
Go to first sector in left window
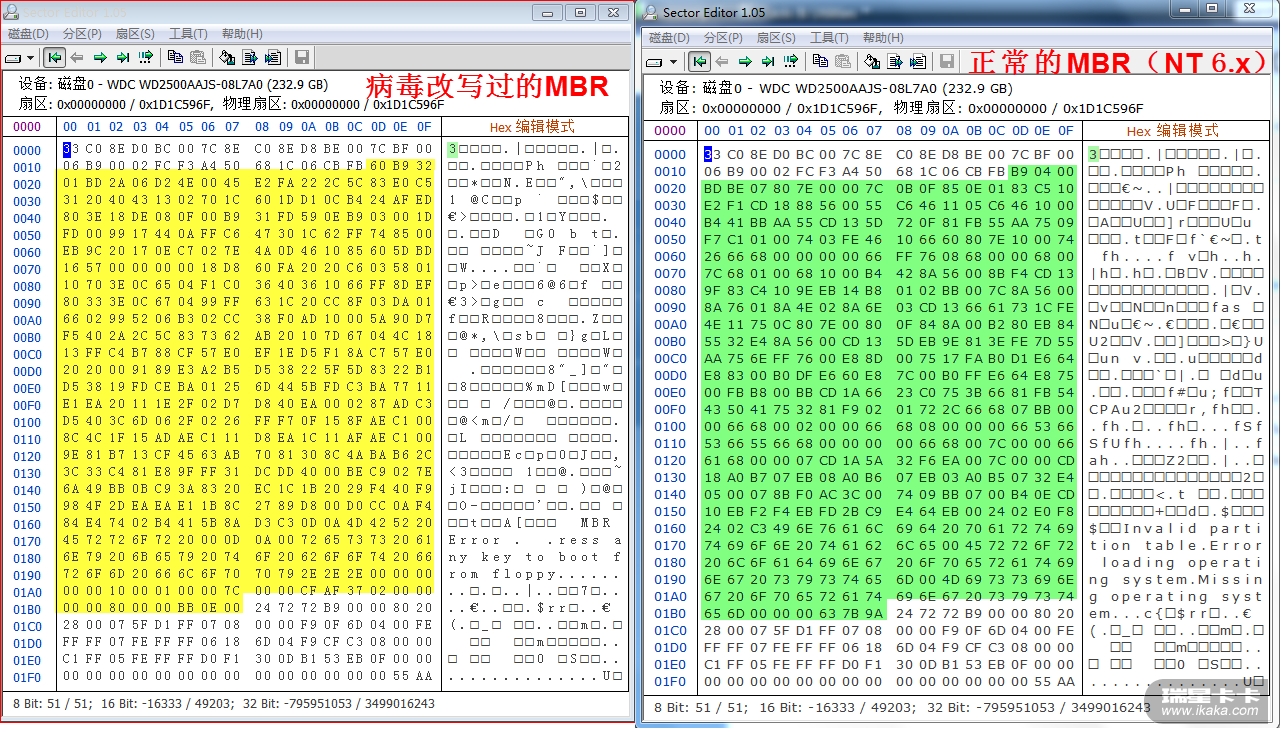click(x=54, y=58)
